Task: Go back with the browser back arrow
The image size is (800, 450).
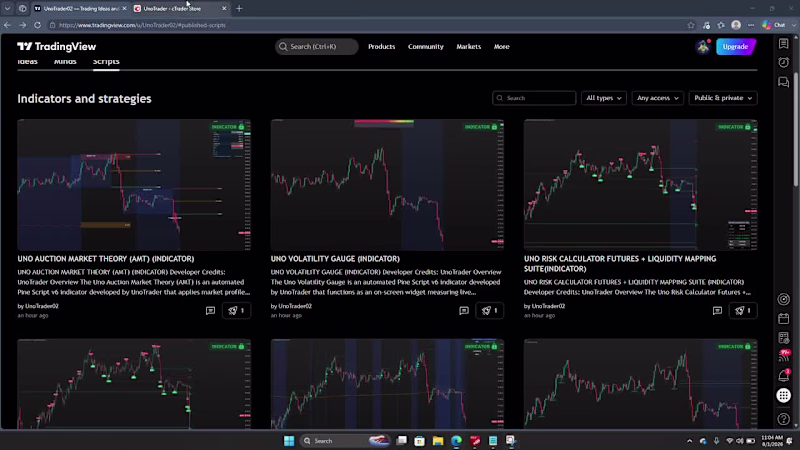Action: (7, 25)
